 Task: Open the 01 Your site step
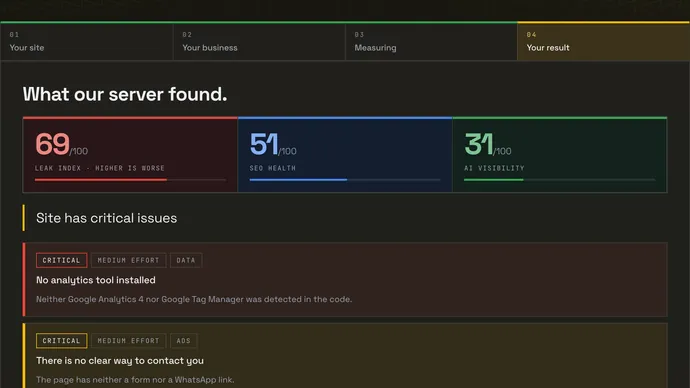[x=87, y=42]
